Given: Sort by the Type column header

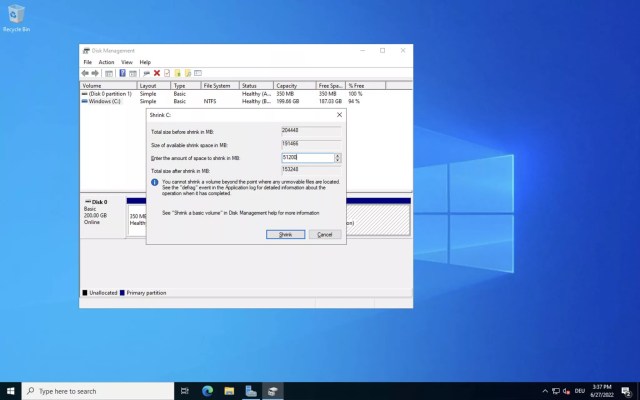Looking at the screenshot, I should tap(186, 86).
